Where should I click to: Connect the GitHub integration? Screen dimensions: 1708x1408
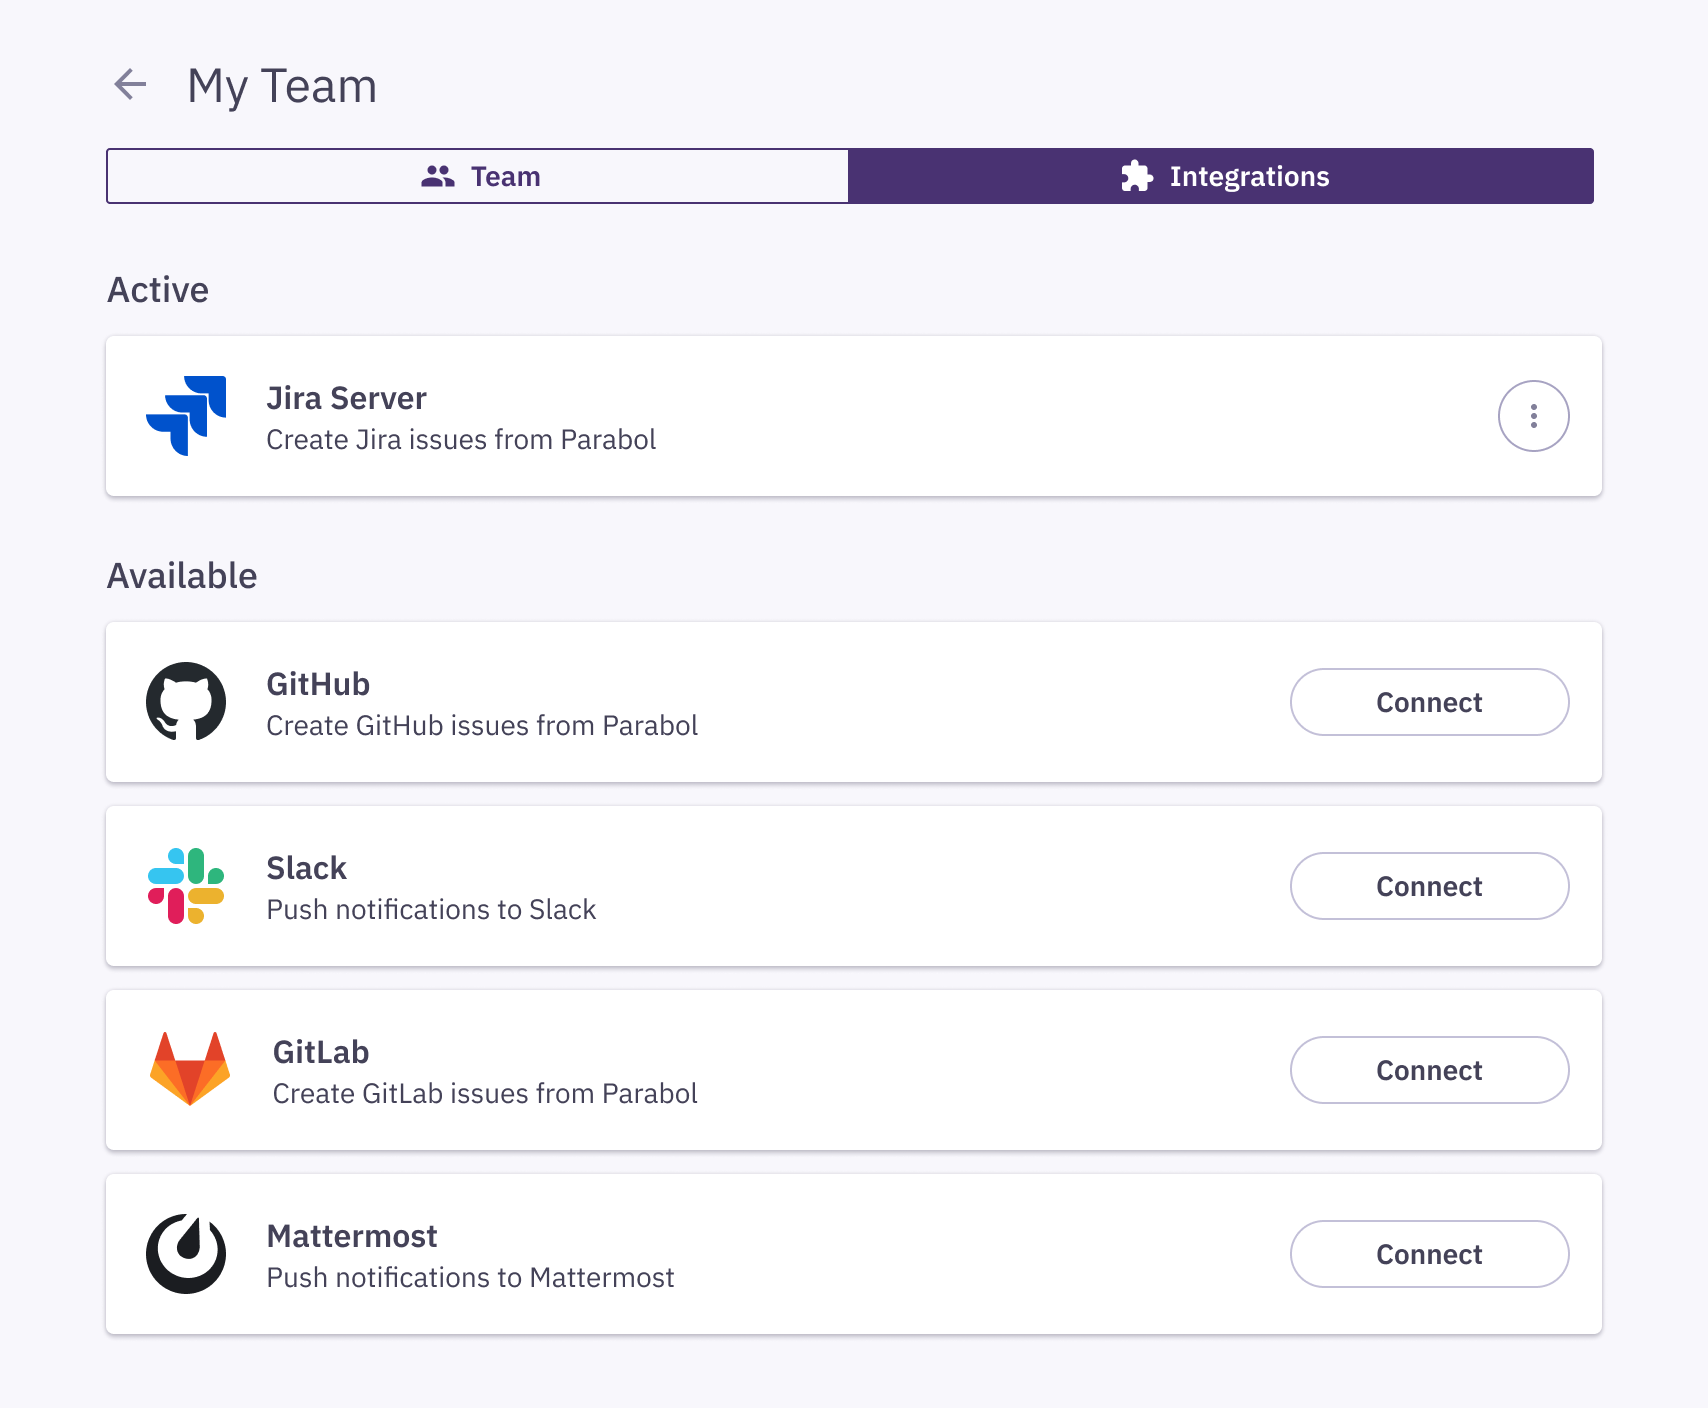coord(1429,702)
